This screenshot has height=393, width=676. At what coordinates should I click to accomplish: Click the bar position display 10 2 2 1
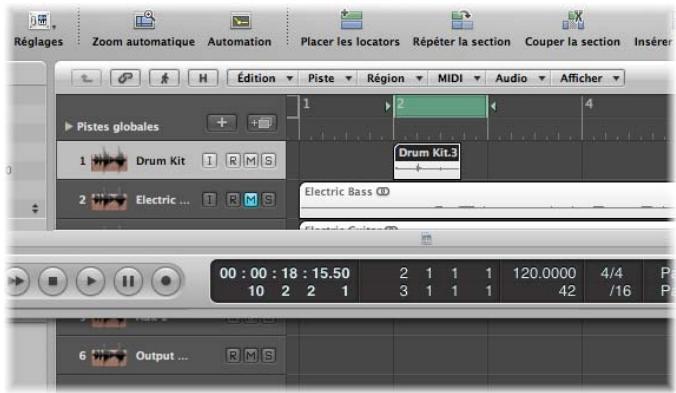(x=298, y=291)
